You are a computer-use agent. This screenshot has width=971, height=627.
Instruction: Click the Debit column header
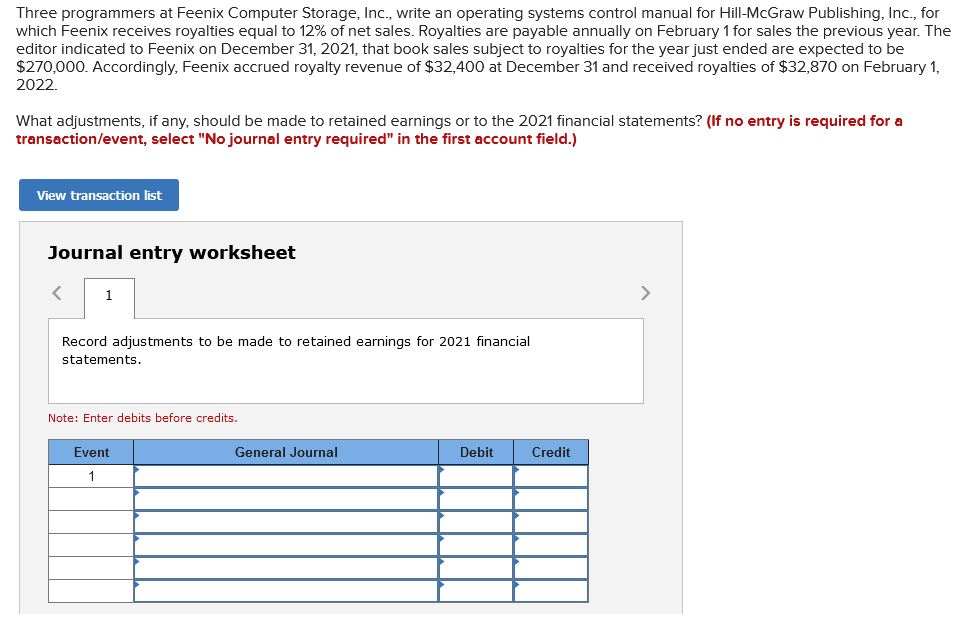[x=476, y=452]
